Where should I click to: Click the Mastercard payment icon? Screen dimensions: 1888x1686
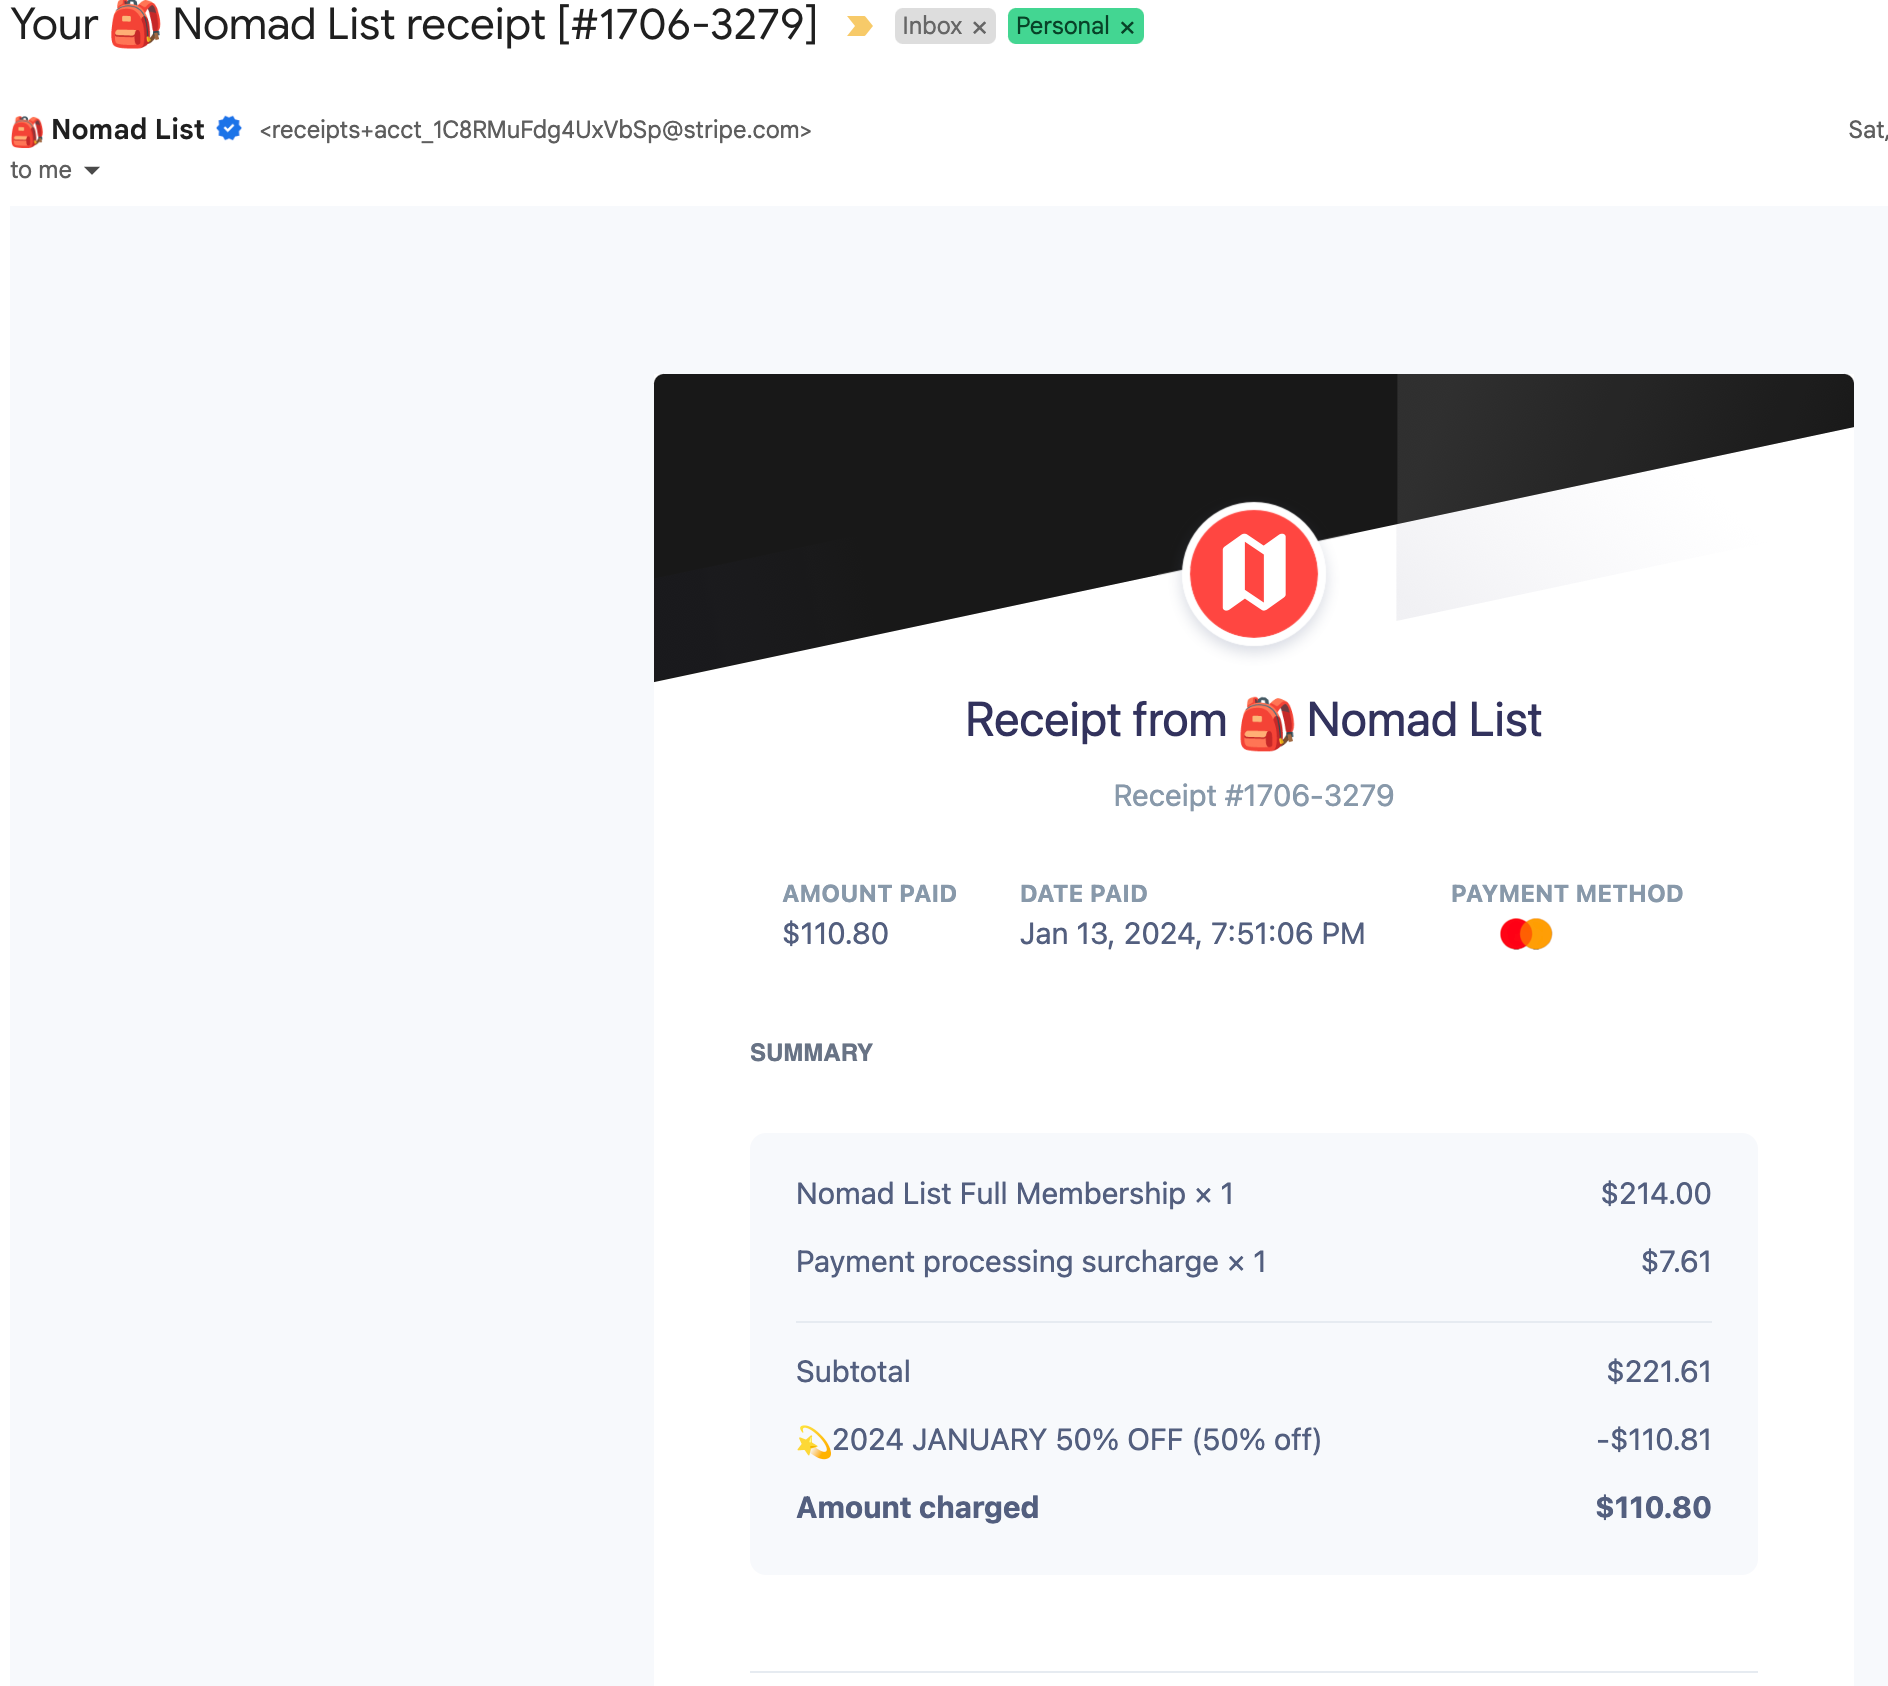[x=1525, y=934]
